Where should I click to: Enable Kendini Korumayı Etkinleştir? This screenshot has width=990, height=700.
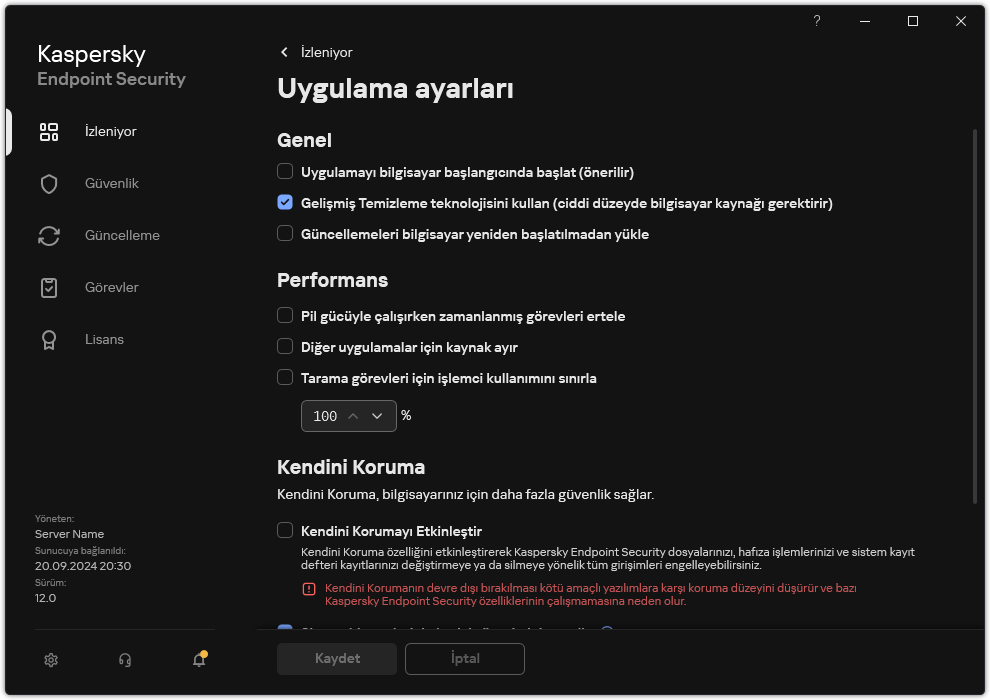point(284,530)
